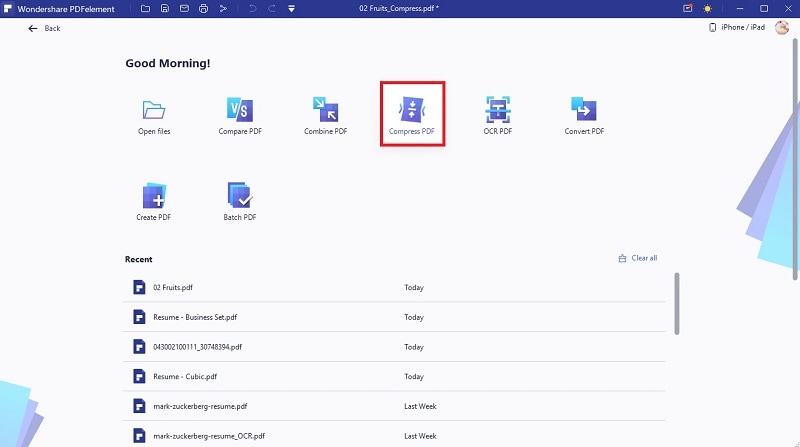The width and height of the screenshot is (800, 447).
Task: Toggle the light/dark theme sun icon
Action: pos(707,9)
